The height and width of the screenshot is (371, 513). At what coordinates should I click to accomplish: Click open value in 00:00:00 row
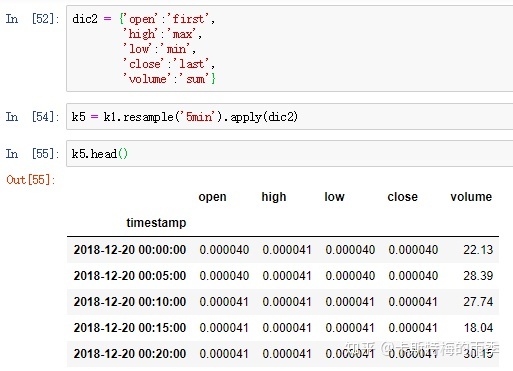click(224, 250)
